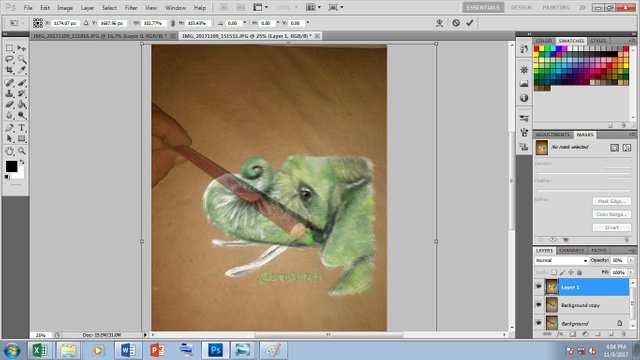Image resolution: width=640 pixels, height=360 pixels.
Task: Hide the Background copy layer
Action: (539, 305)
